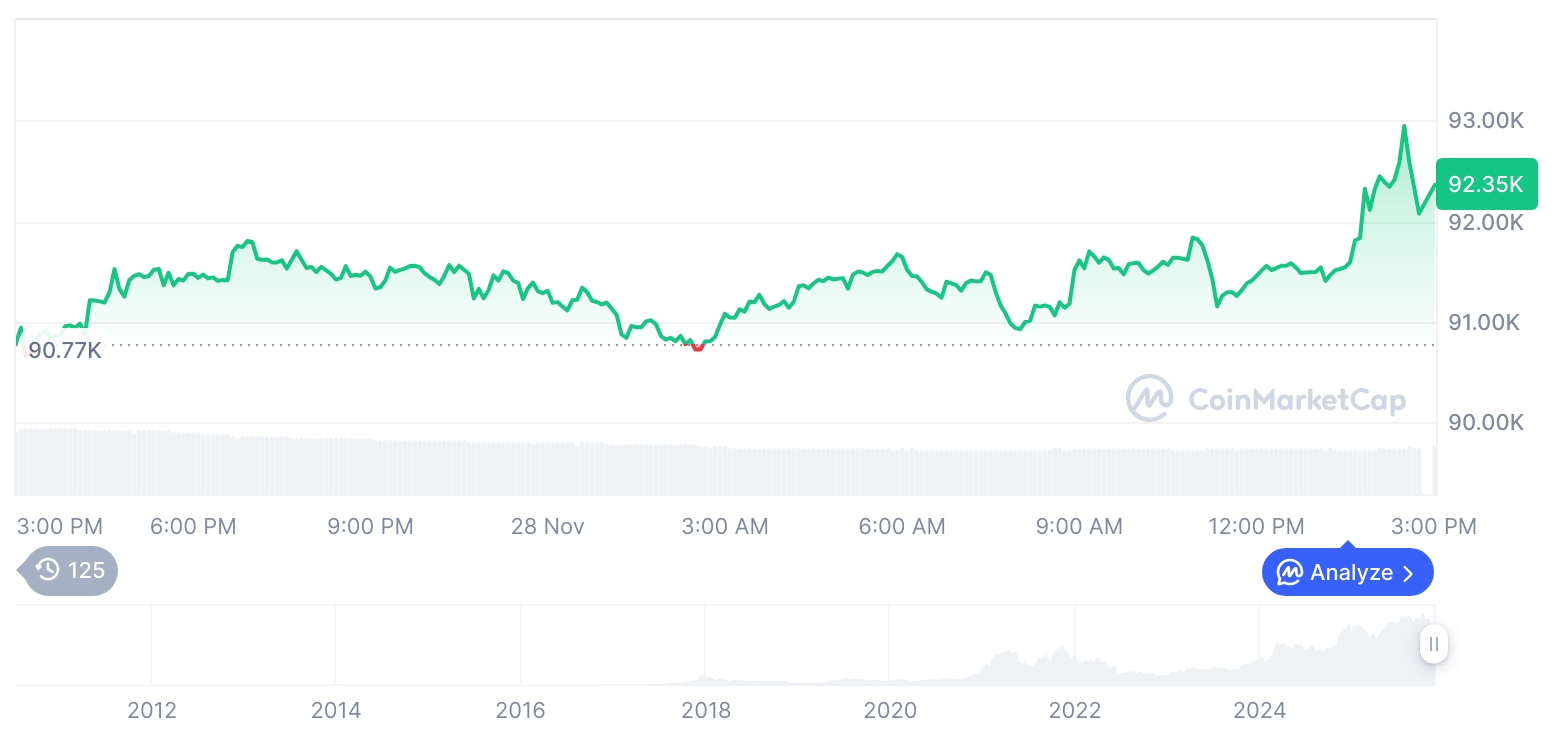Click the 93.00K price axis label

click(x=1486, y=121)
